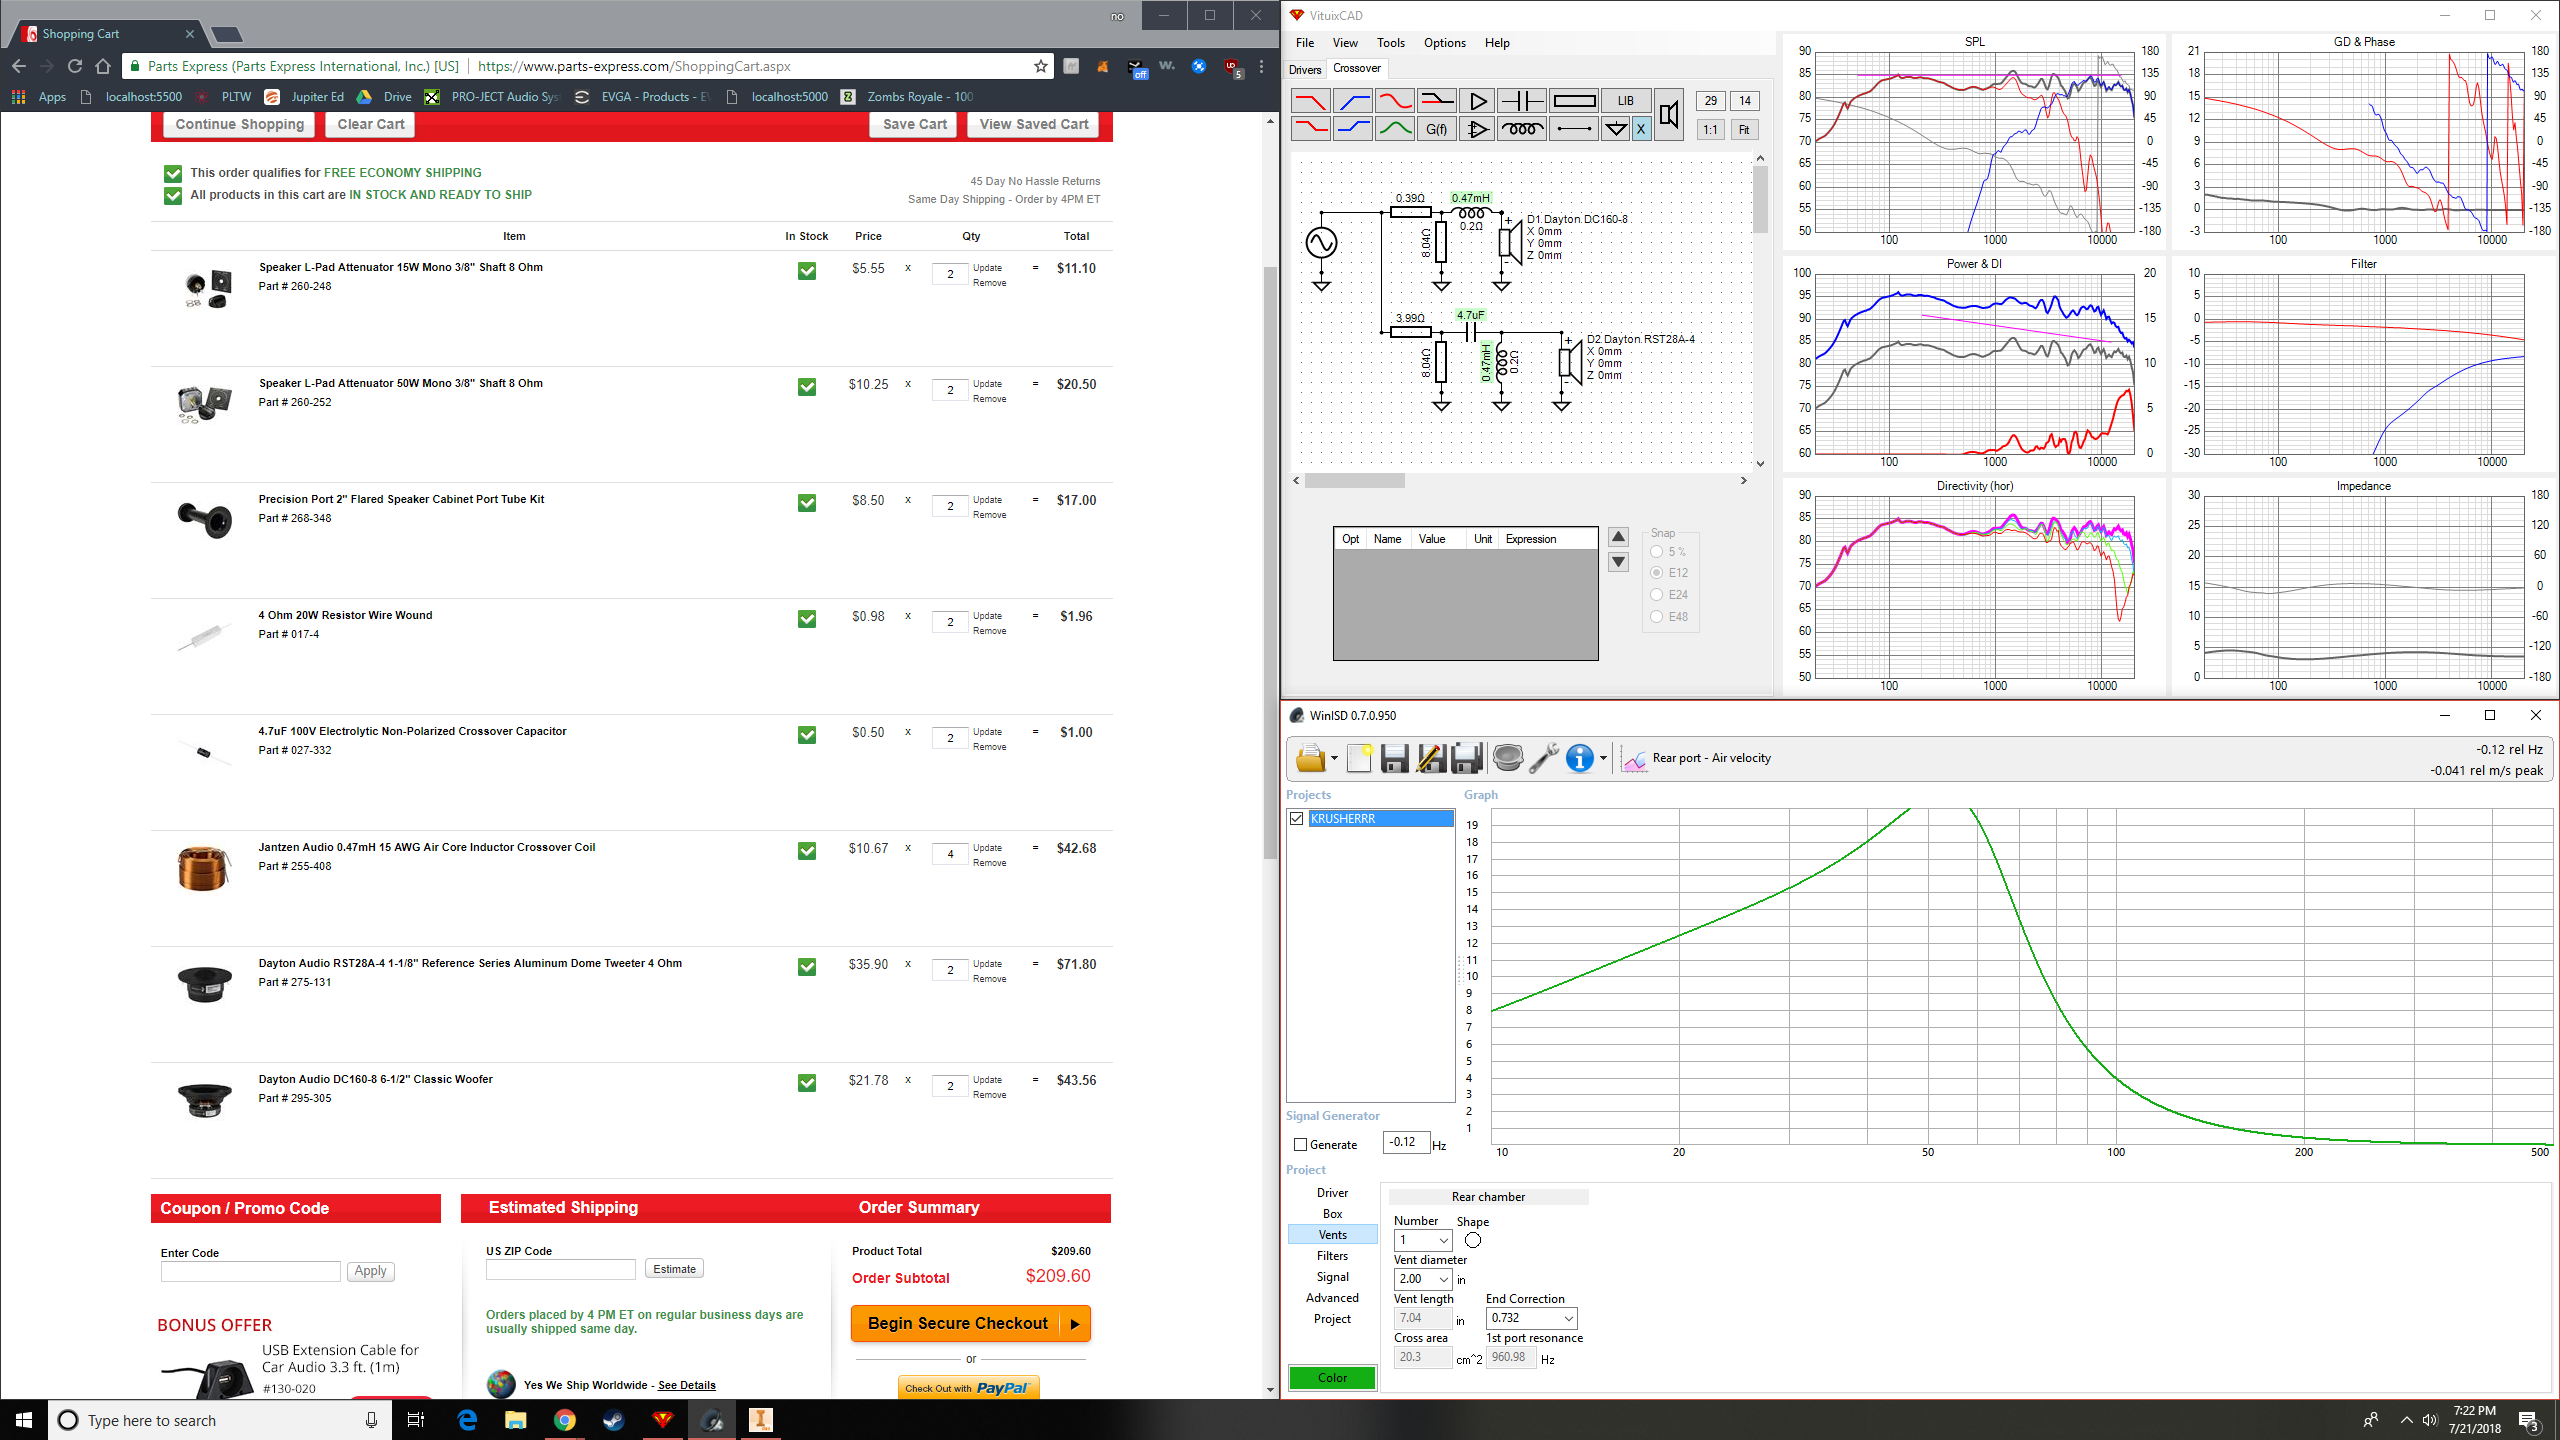2560x1440 pixels.
Task: Expand the open-folder dropdown arrow in WinISD
Action: pos(1334,759)
